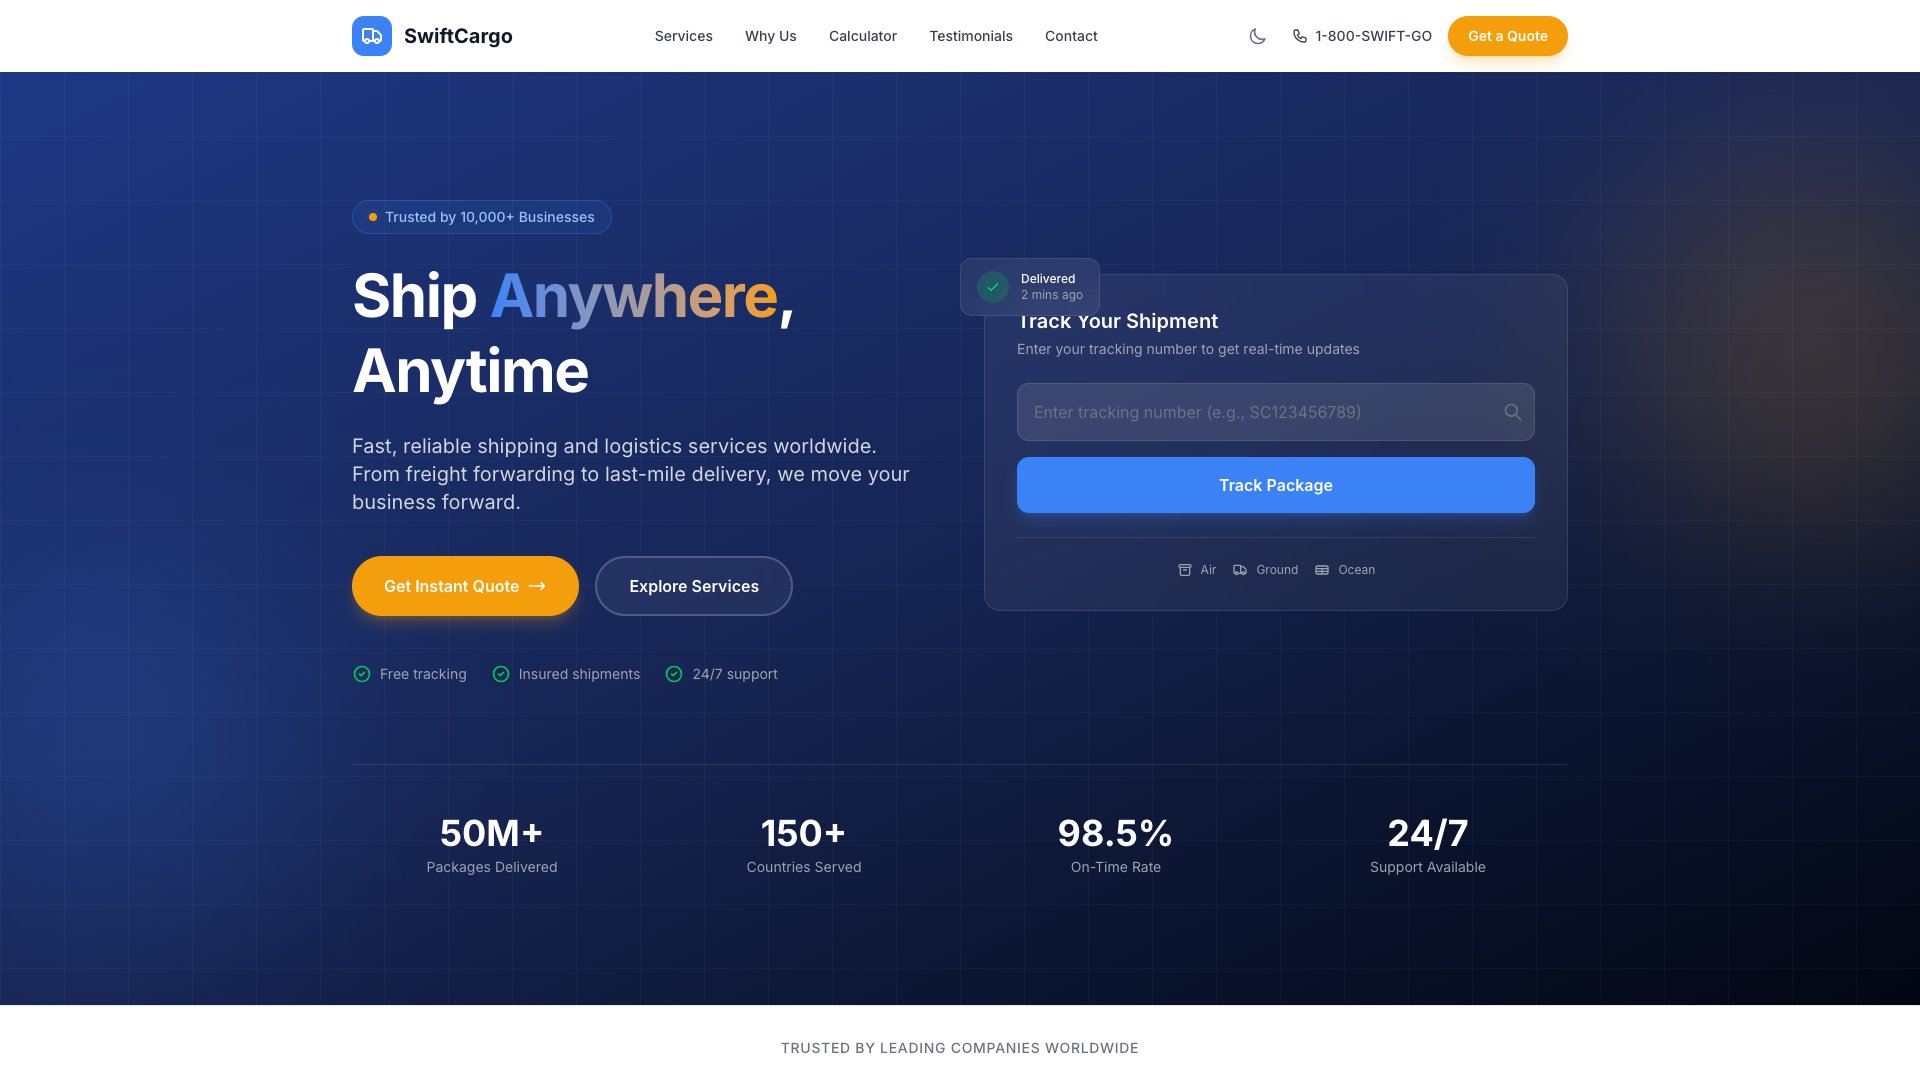Viewport: 1920px width, 1080px height.
Task: Click the search magnifier in the tracking field
Action: tap(1512, 412)
